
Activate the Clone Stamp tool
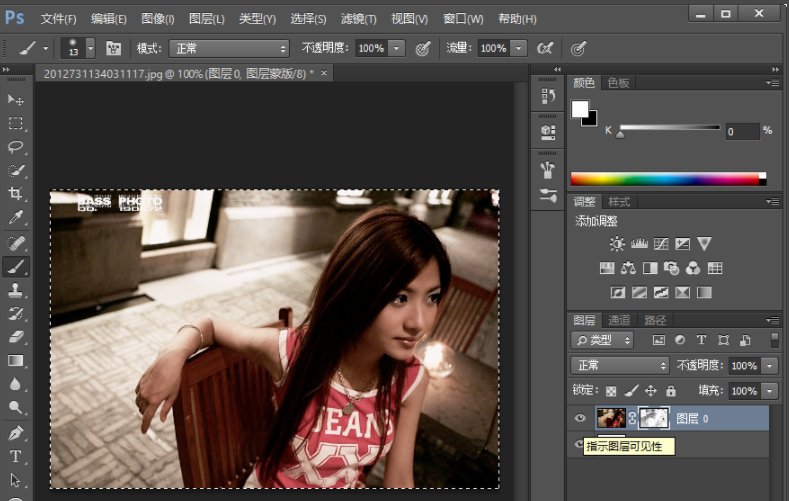[x=16, y=290]
